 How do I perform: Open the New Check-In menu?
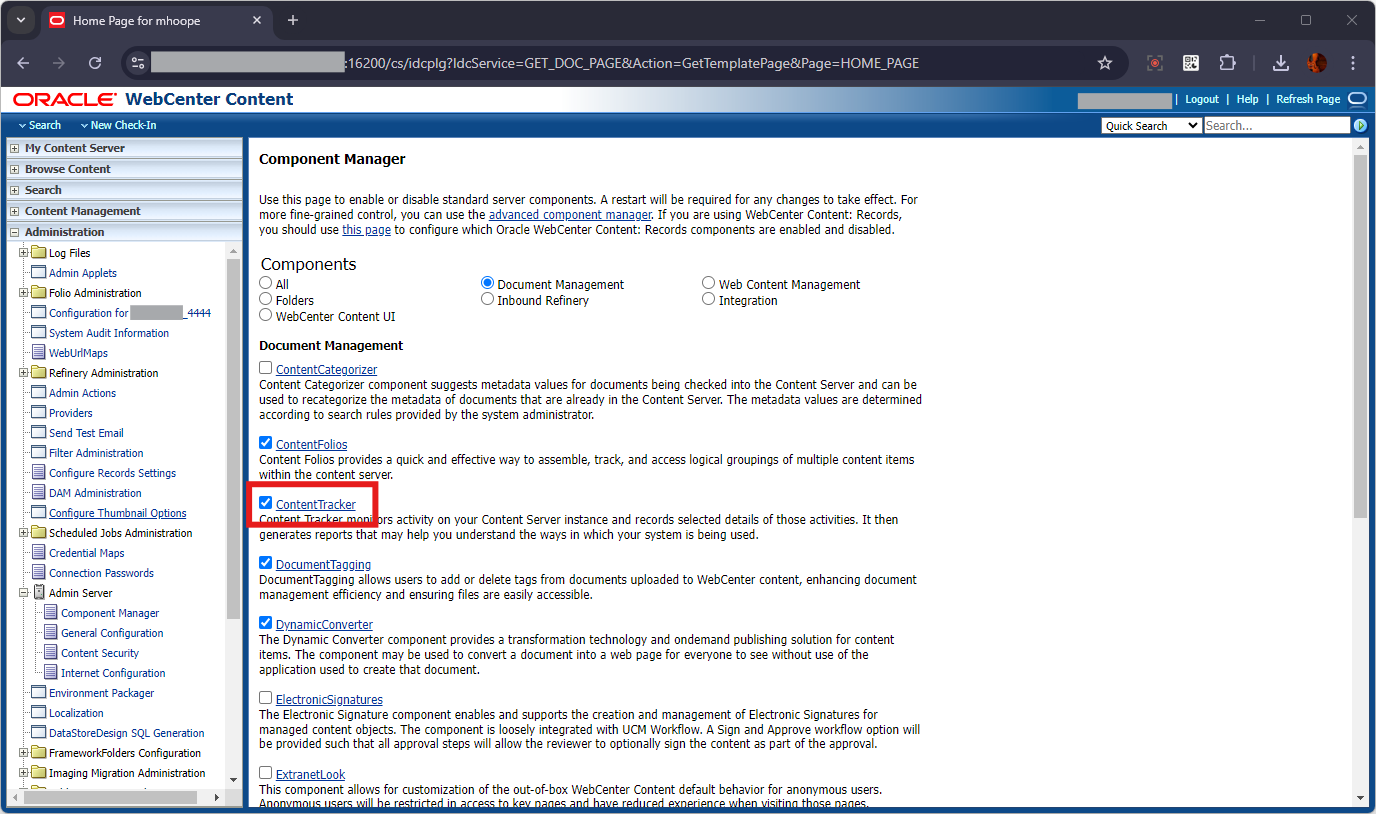point(118,125)
